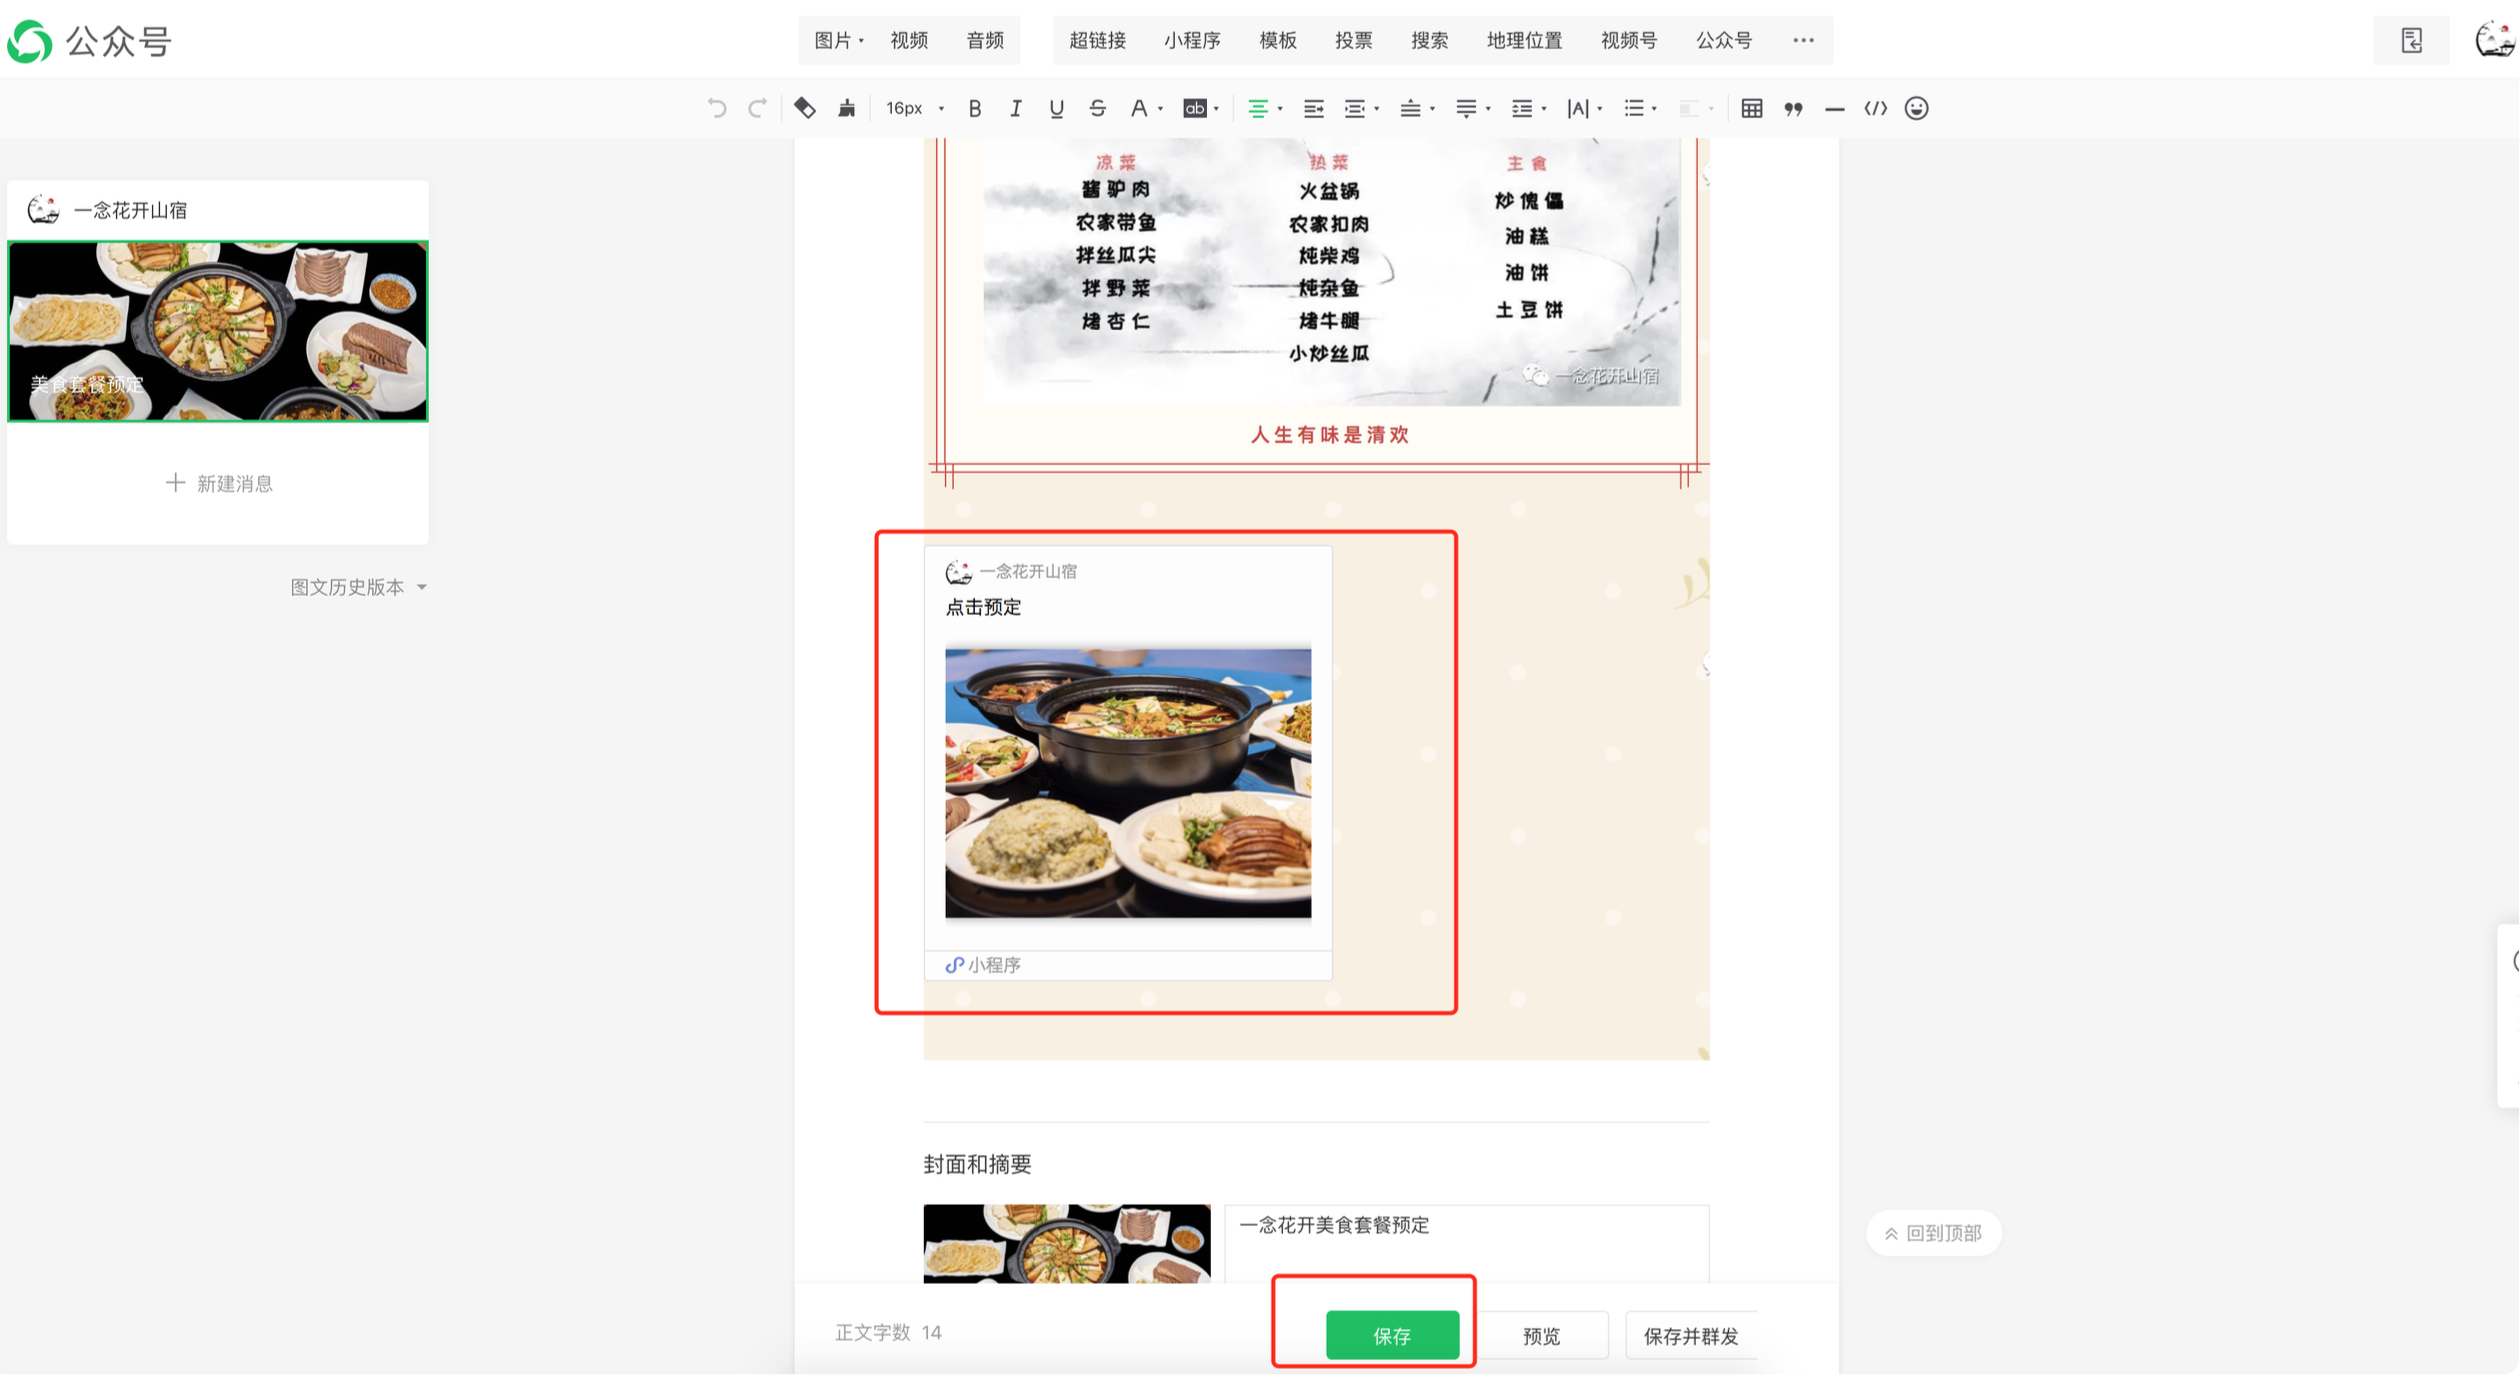Toggle underline formatting
Screen dimensions: 2520x1378
[x=1057, y=108]
